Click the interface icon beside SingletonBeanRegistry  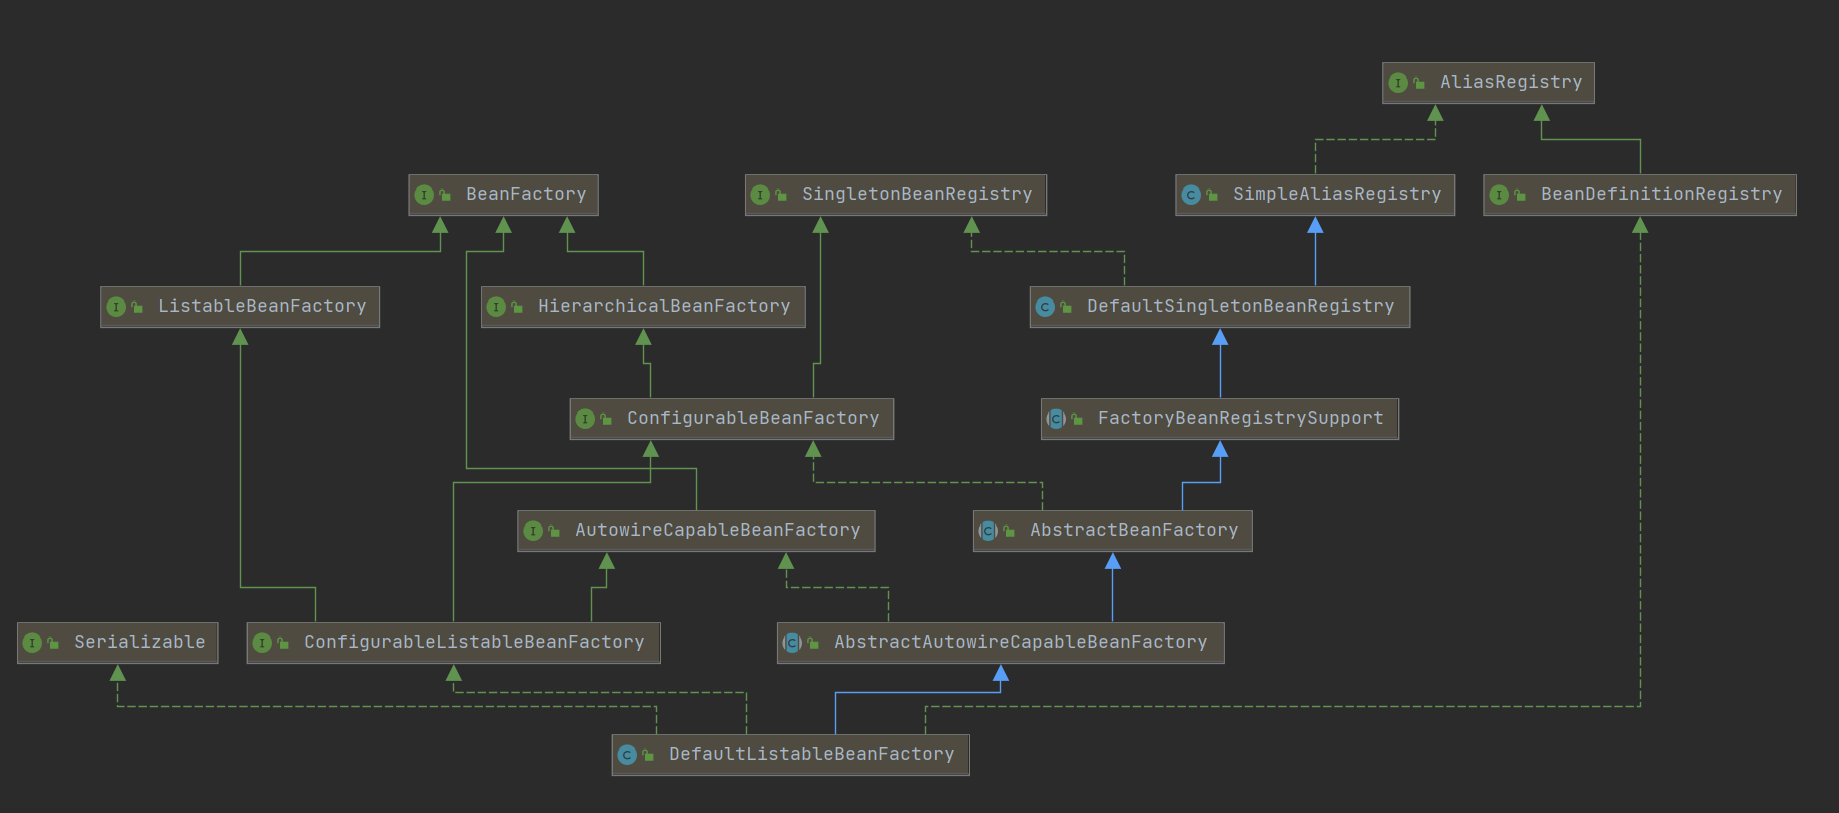[760, 195]
